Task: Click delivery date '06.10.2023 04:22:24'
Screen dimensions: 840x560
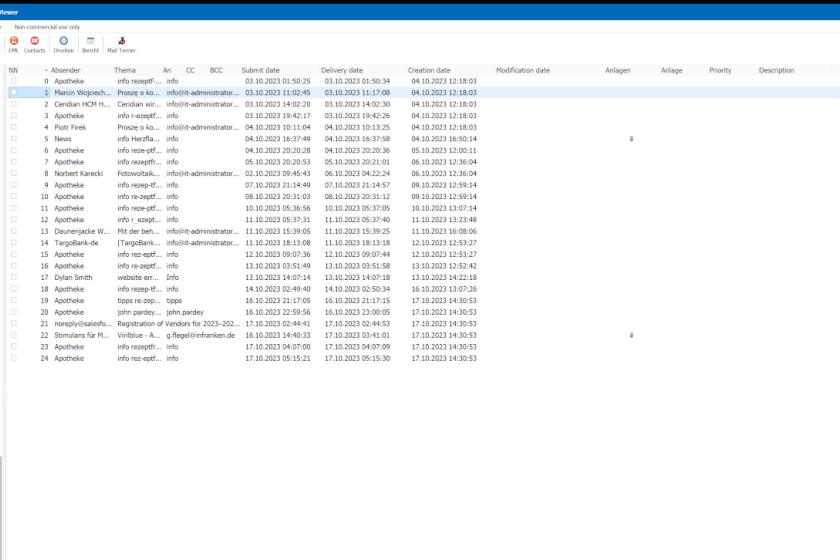Action: (357, 173)
